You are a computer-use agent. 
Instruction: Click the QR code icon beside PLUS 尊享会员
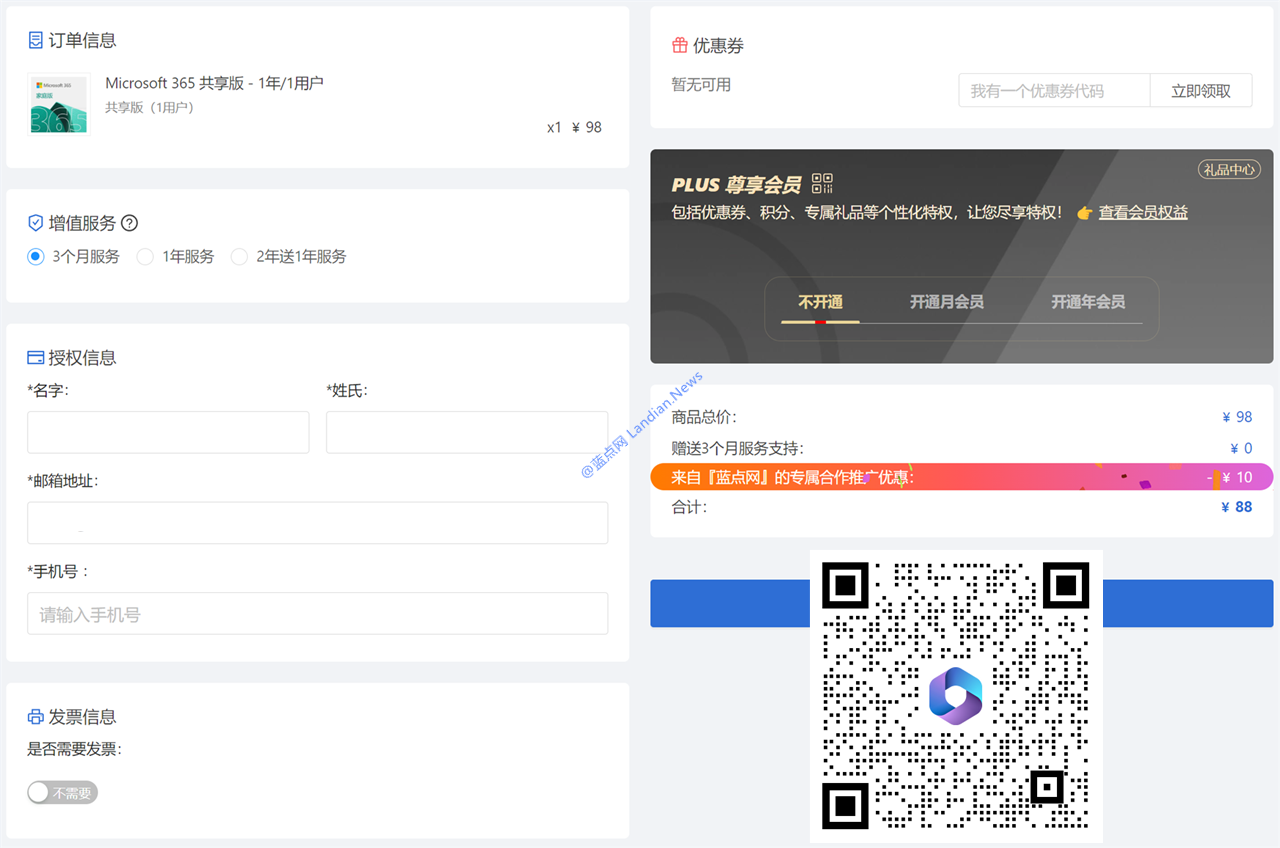(822, 183)
